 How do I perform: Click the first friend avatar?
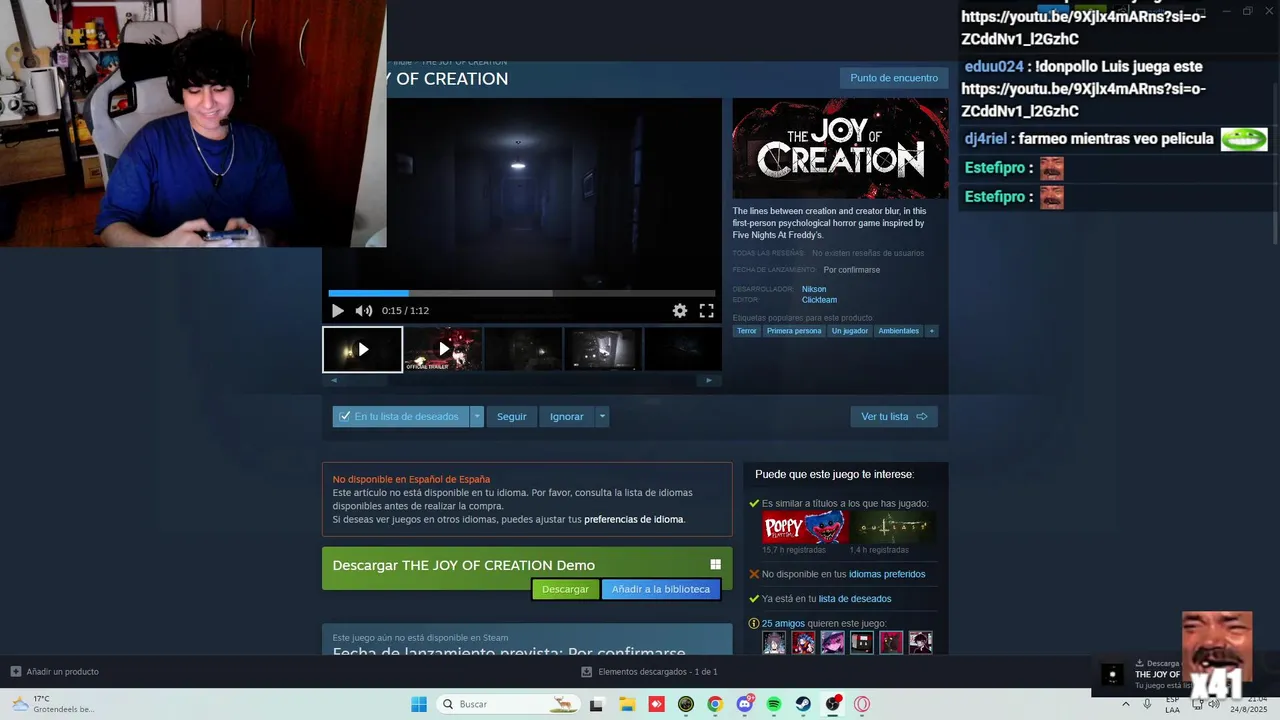(x=774, y=643)
